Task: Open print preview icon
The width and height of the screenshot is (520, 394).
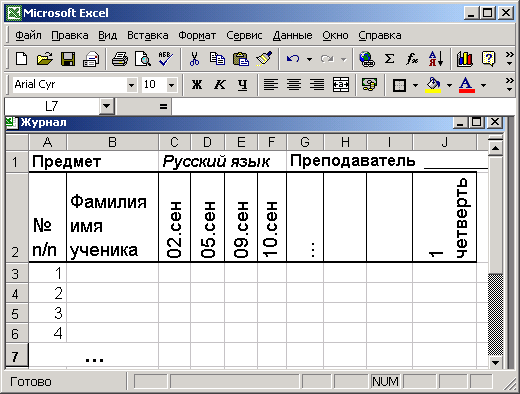Action: click(x=143, y=59)
